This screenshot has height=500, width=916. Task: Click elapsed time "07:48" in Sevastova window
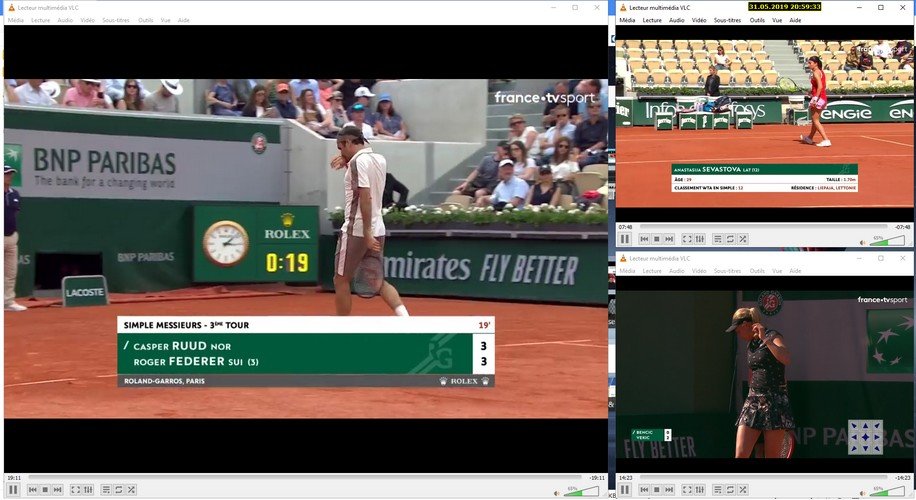coord(625,227)
